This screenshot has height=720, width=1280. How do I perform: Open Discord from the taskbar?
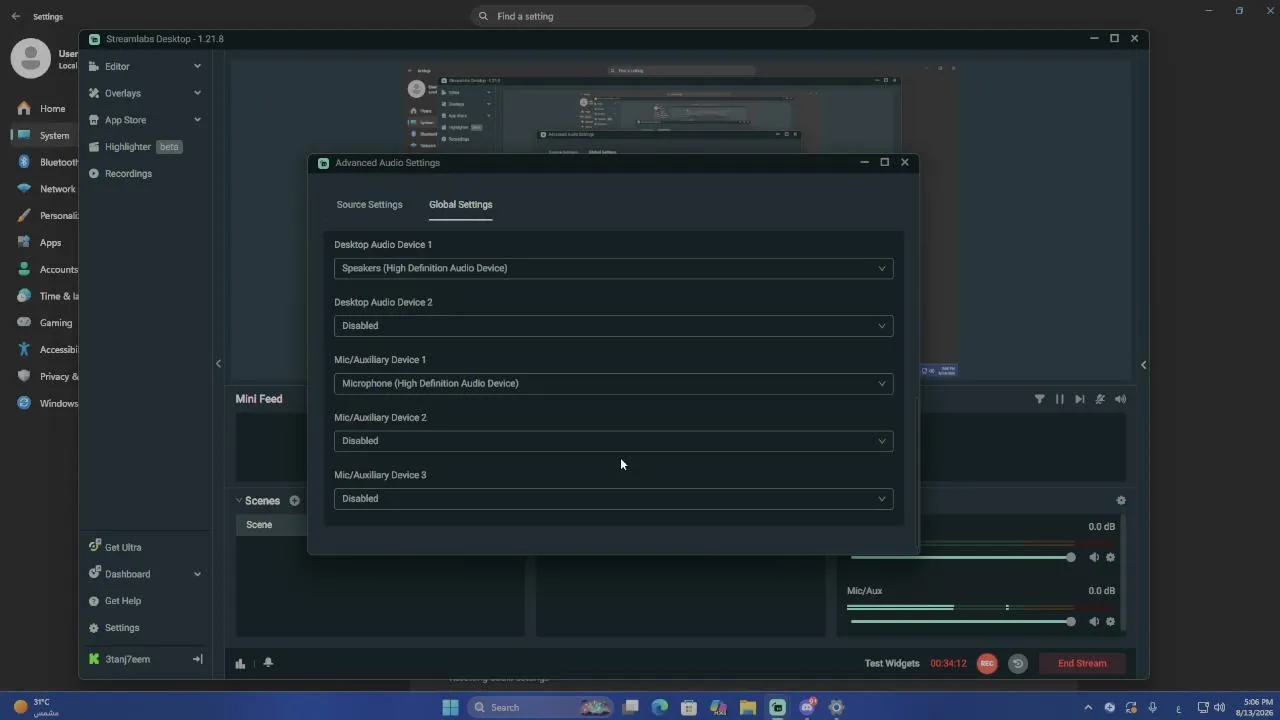[x=807, y=707]
